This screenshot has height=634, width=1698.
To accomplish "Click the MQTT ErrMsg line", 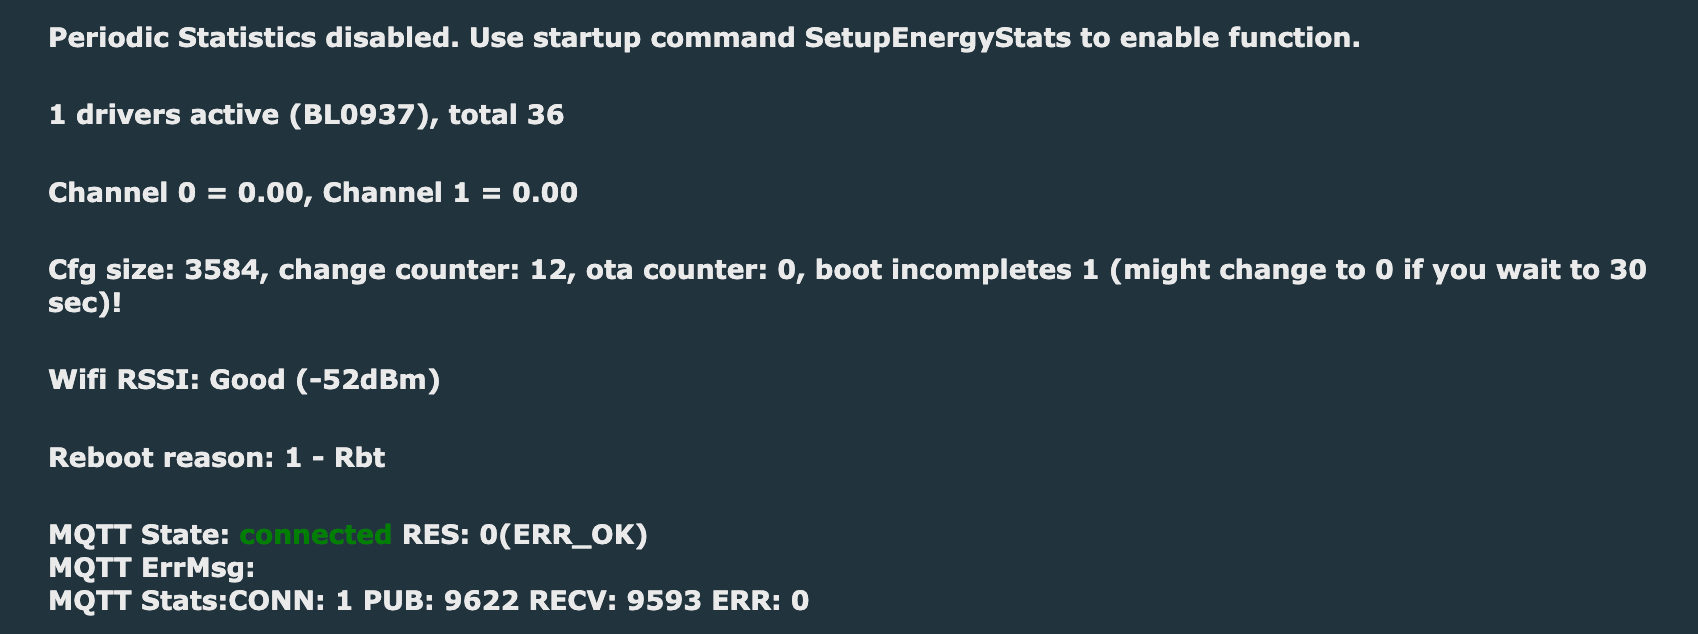I will 152,568.
